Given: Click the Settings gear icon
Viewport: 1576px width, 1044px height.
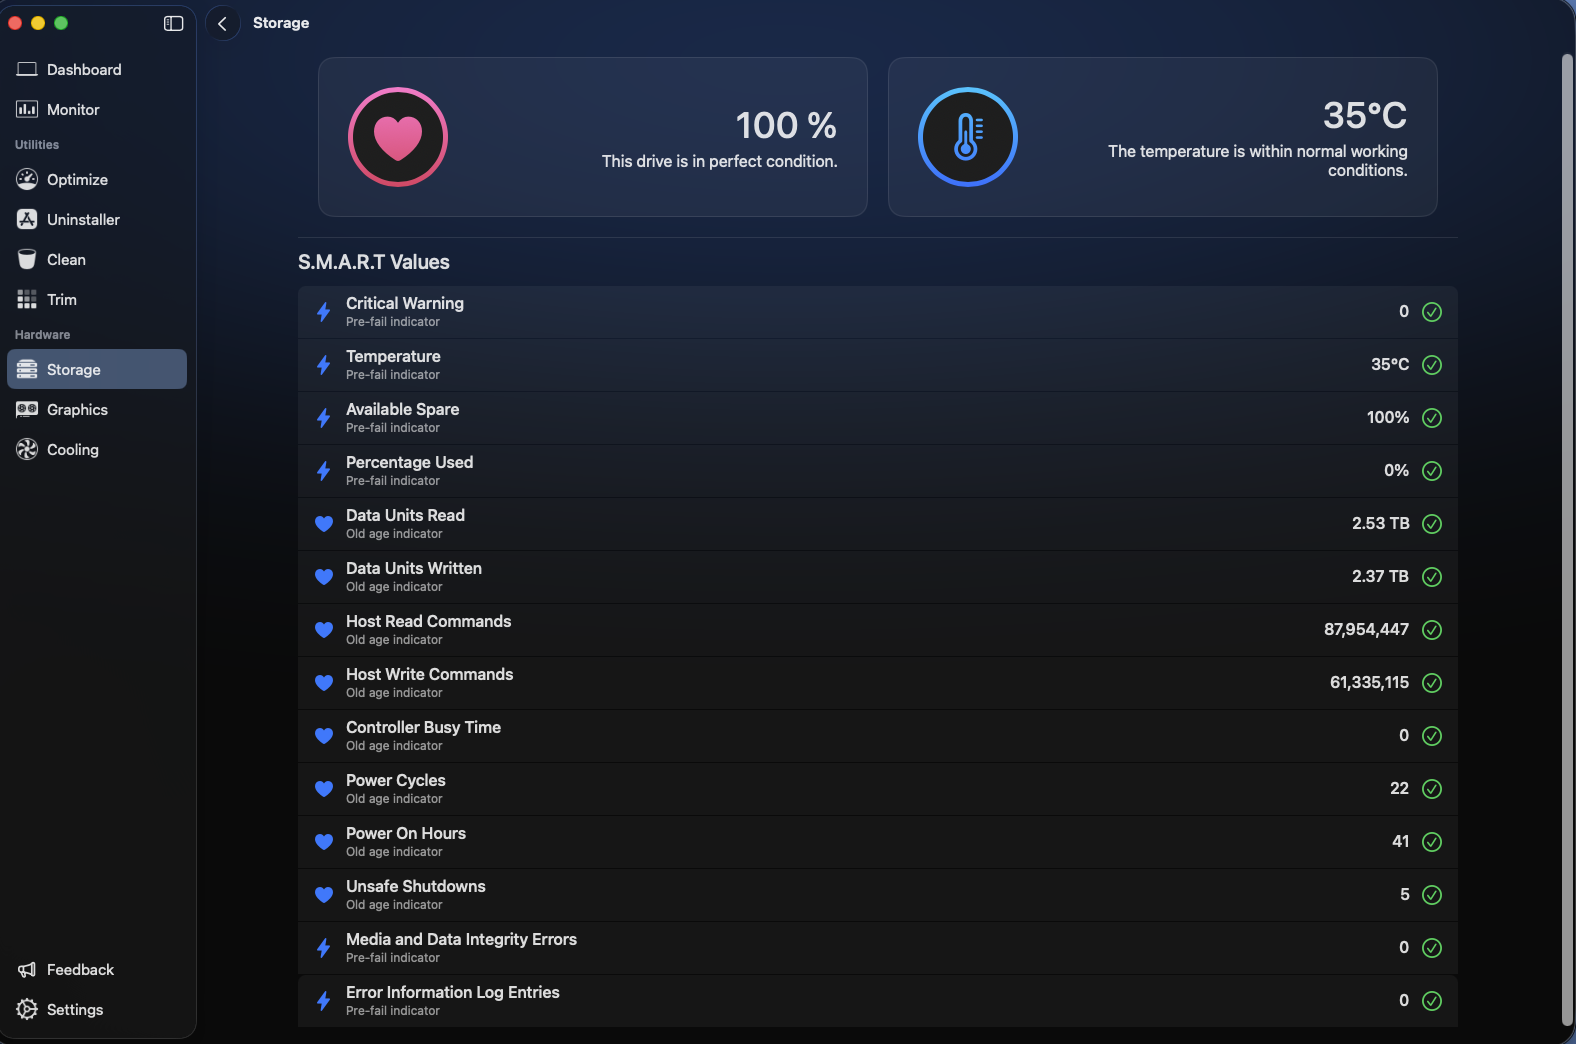Looking at the screenshot, I should tap(27, 1009).
